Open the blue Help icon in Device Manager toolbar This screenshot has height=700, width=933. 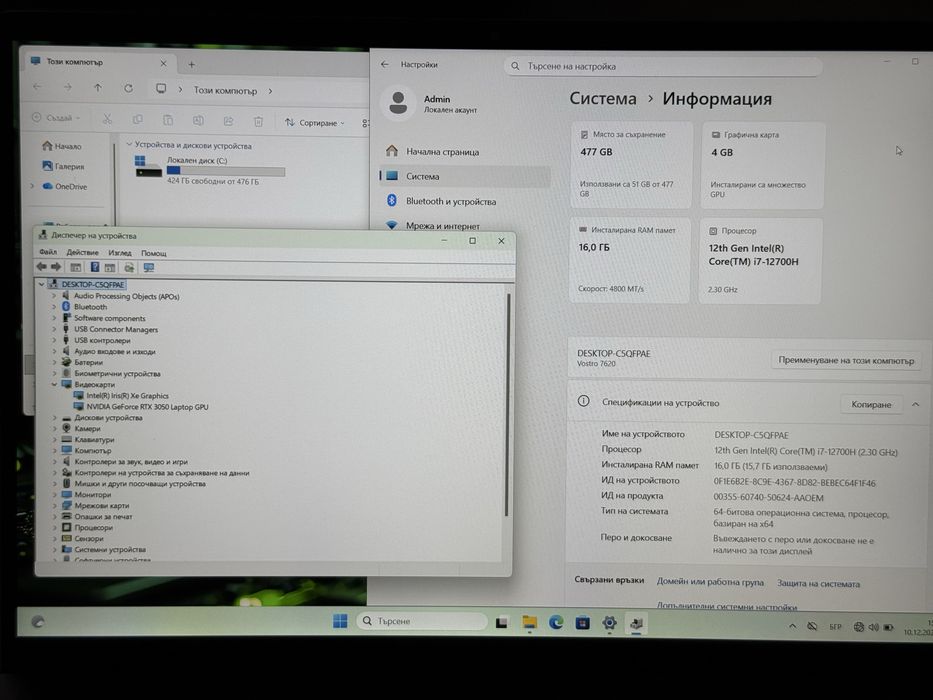[95, 267]
